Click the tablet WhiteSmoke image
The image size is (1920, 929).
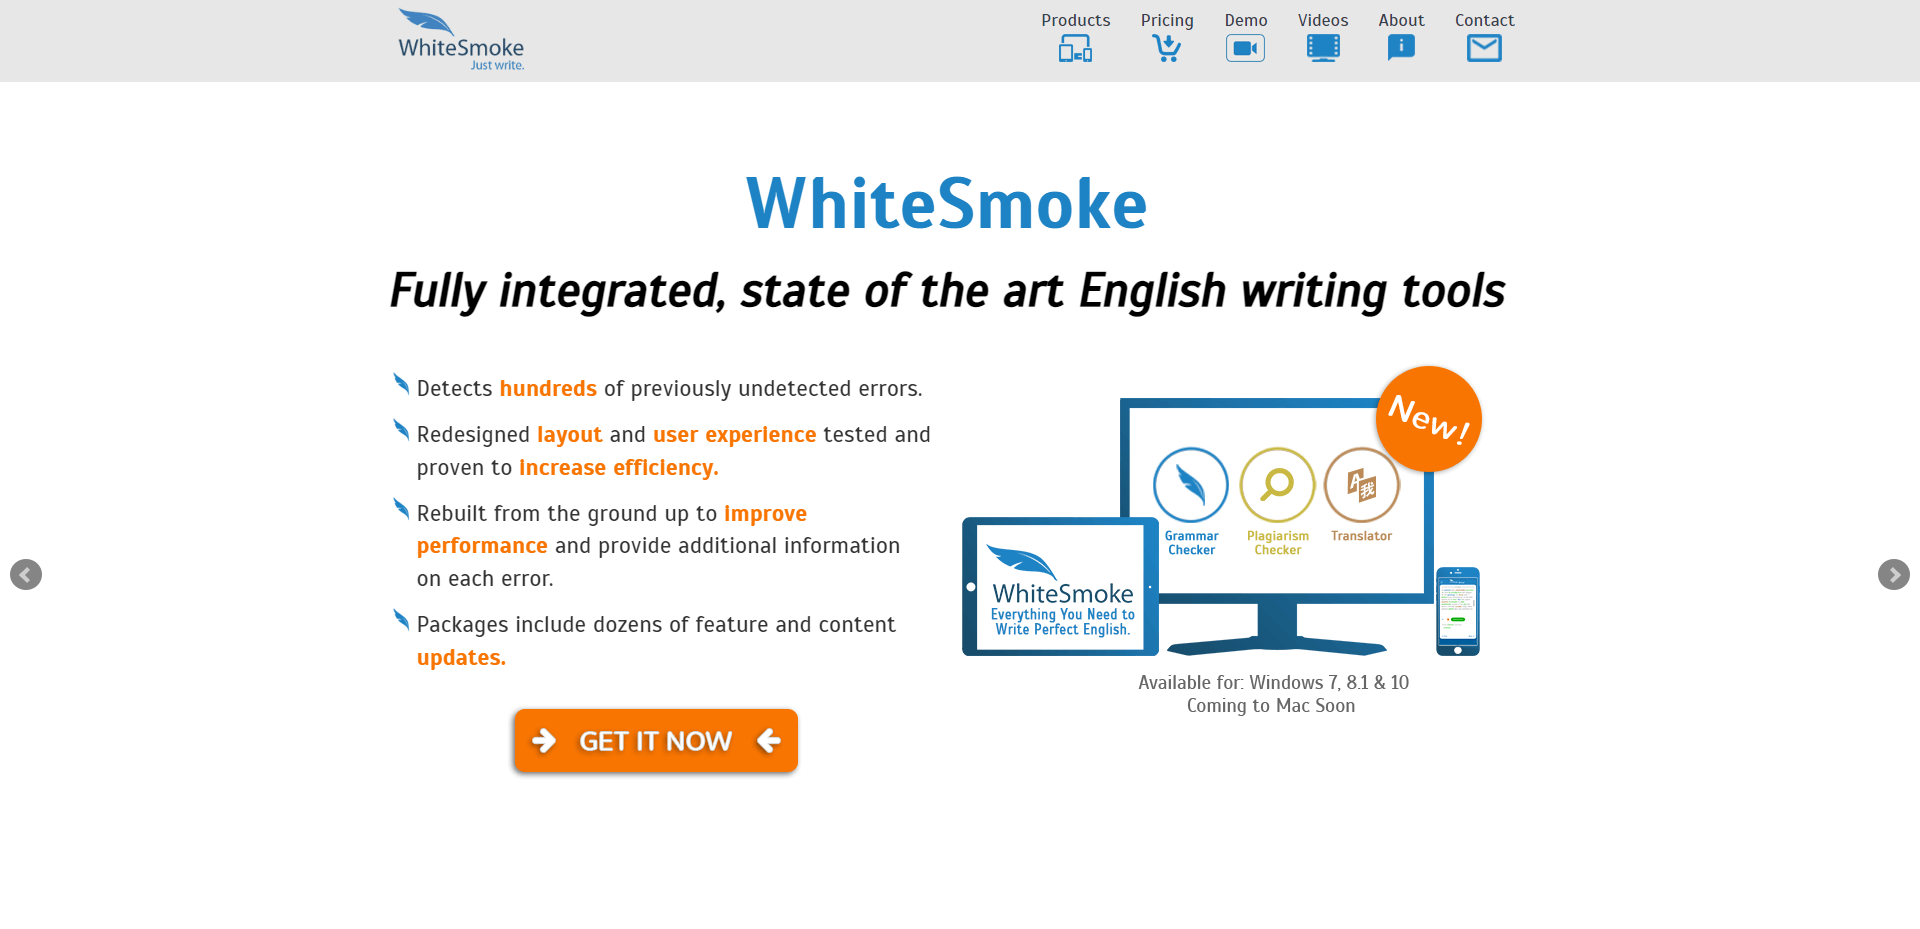click(x=1060, y=587)
